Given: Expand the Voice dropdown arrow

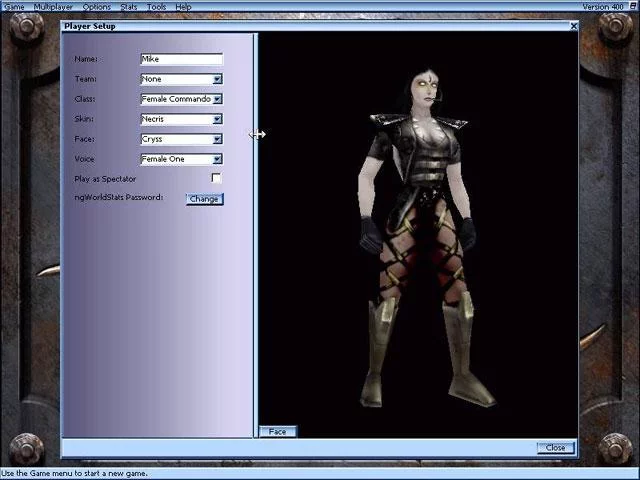Looking at the screenshot, I should pos(218,159).
